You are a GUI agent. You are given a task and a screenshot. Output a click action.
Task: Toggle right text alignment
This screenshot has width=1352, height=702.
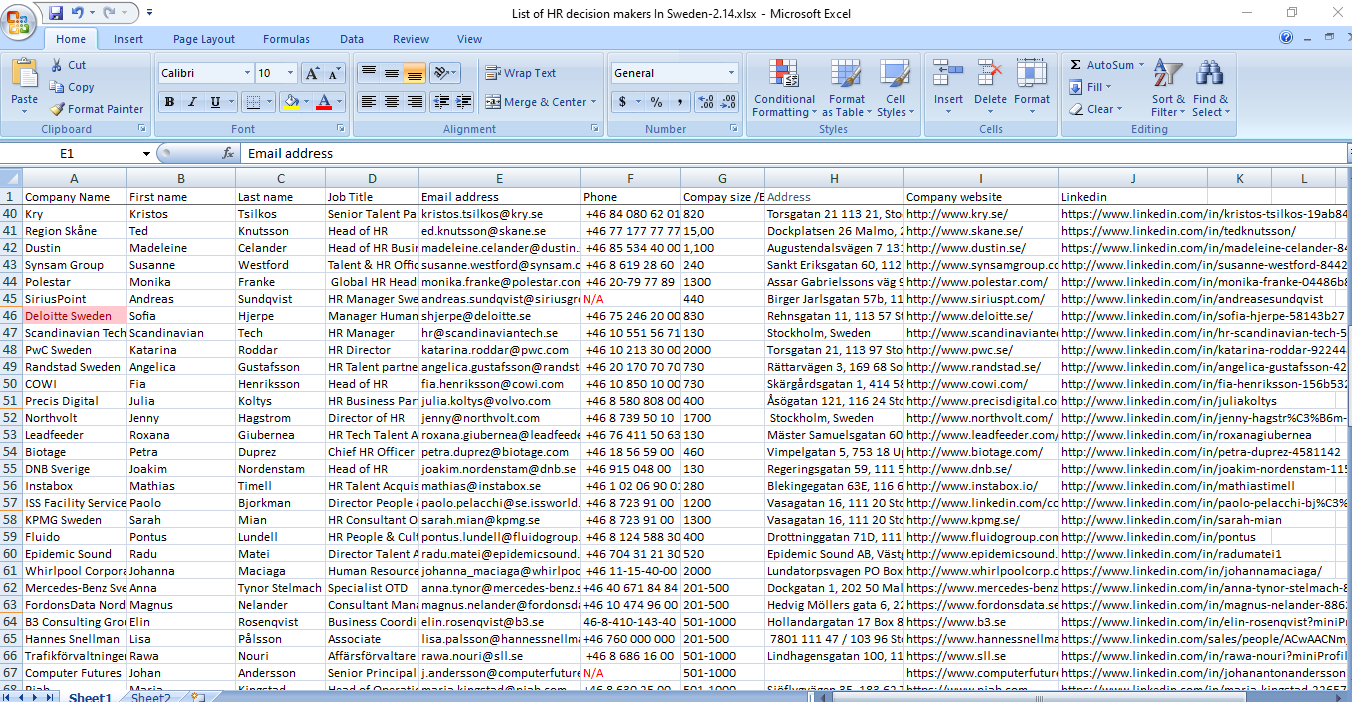(414, 102)
